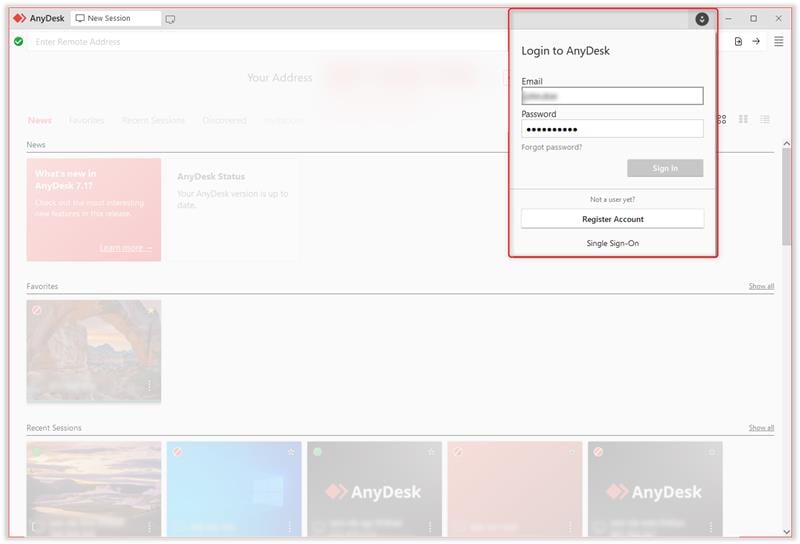The image size is (800, 544).
Task: Switch to small tiles view icon
Action: [722, 119]
